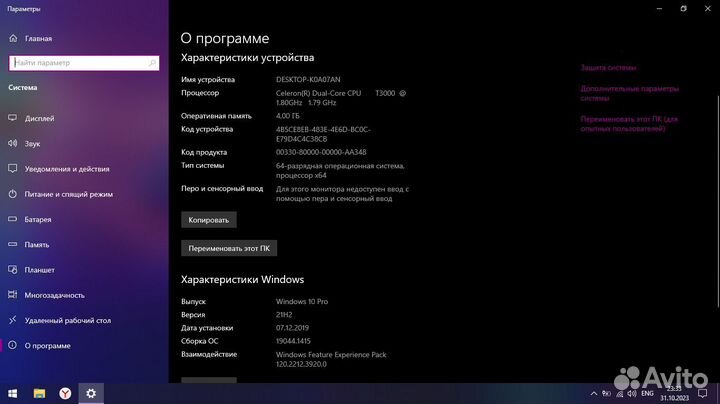Click product code 00330-80000-00000-AA348
The image size is (720, 404).
point(321,152)
